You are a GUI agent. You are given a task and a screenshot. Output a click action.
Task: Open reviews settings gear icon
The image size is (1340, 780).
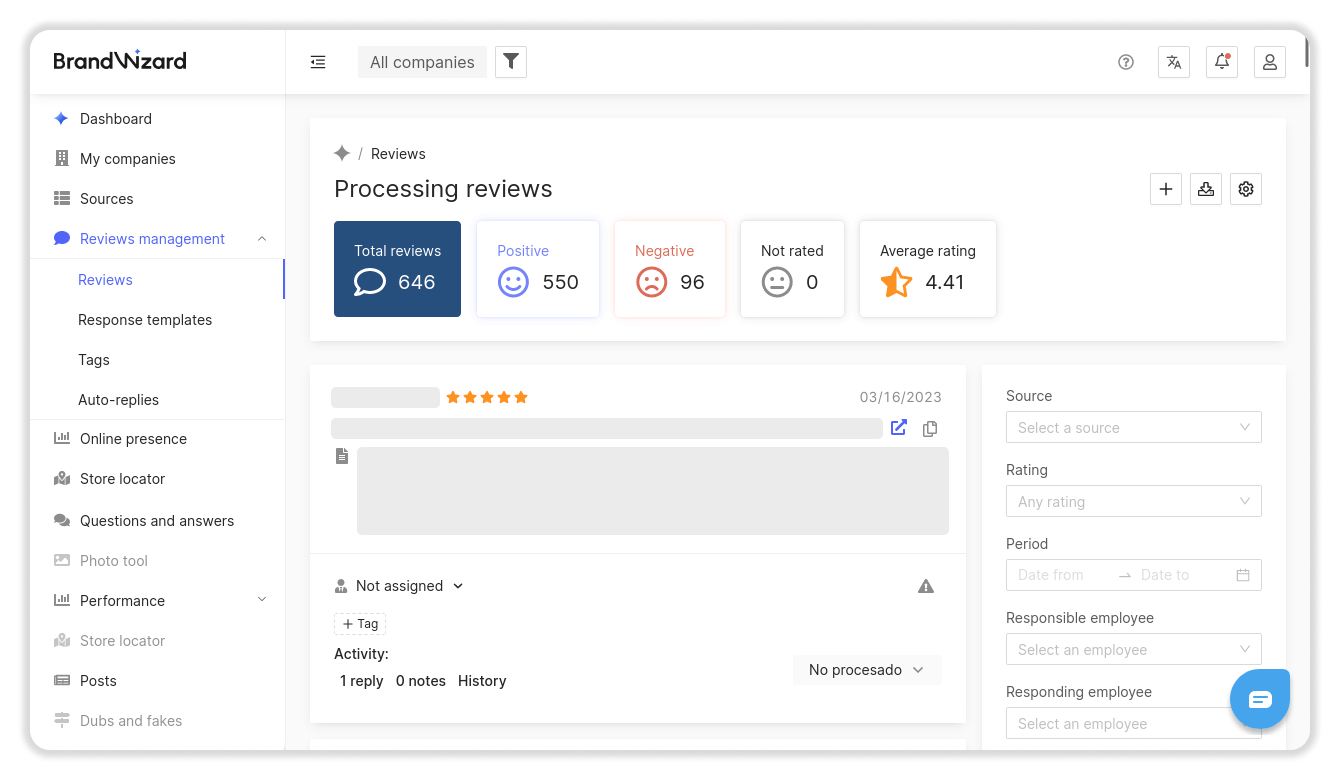(1245, 188)
